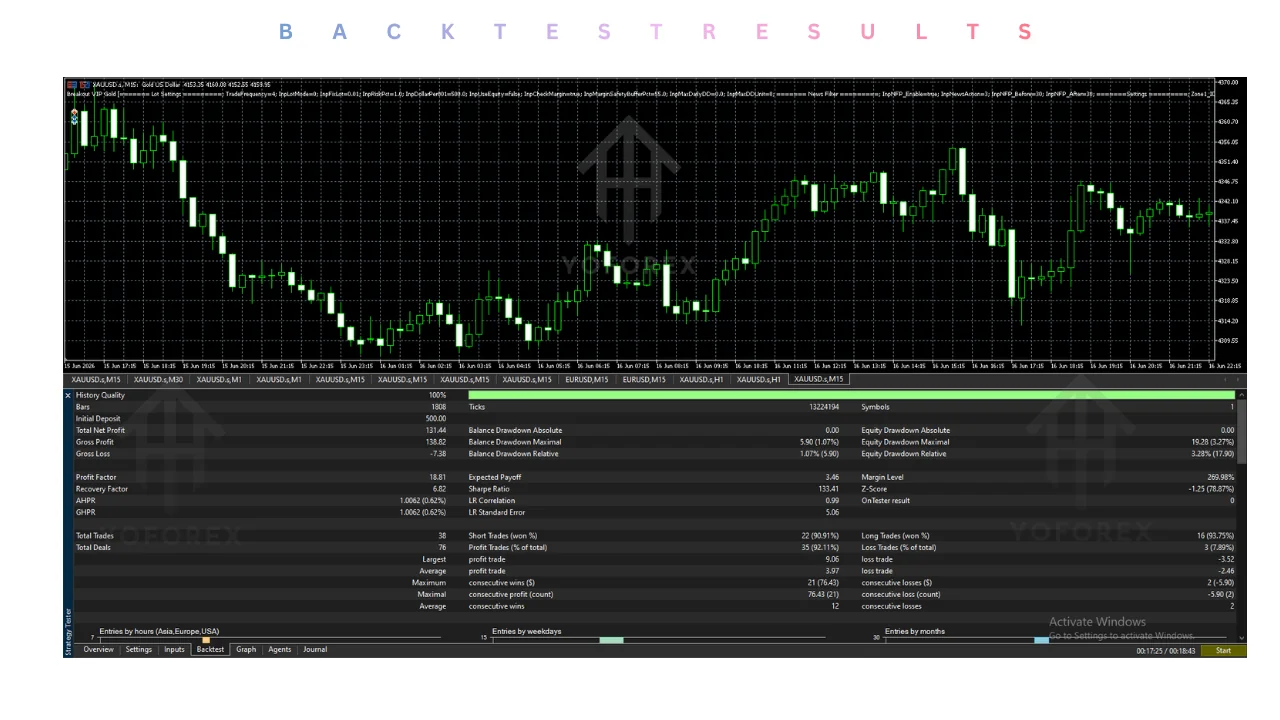The image size is (1280, 720).
Task: Select the Total Trades value 38
Action: [442, 536]
